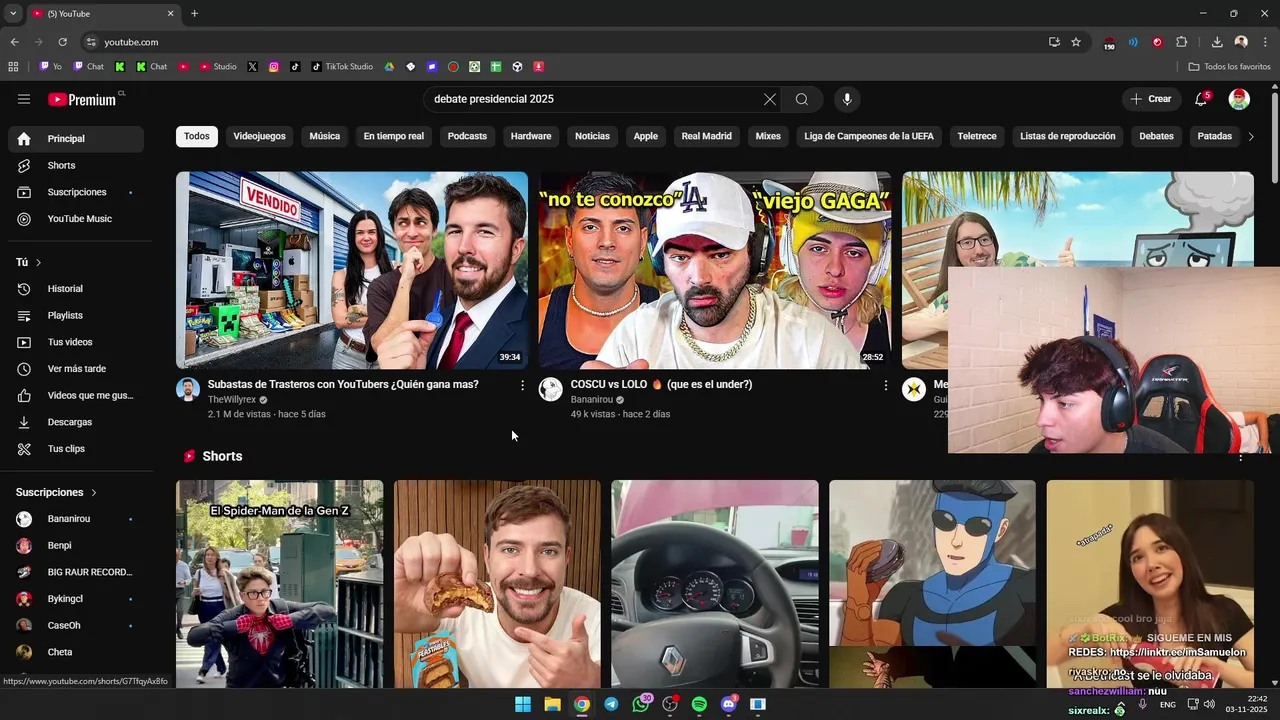
Task: Open TikTok Studio bookmark
Action: click(342, 67)
